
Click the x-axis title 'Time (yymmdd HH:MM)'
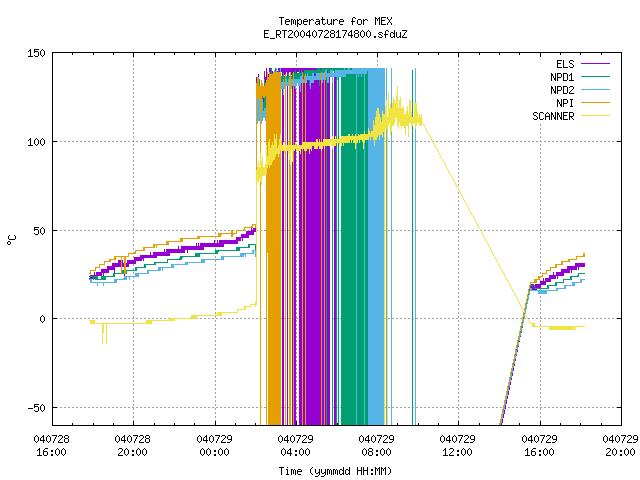(x=335, y=471)
